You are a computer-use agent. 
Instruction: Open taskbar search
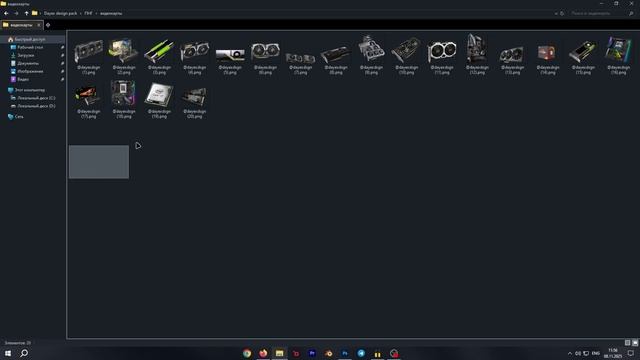point(24,353)
